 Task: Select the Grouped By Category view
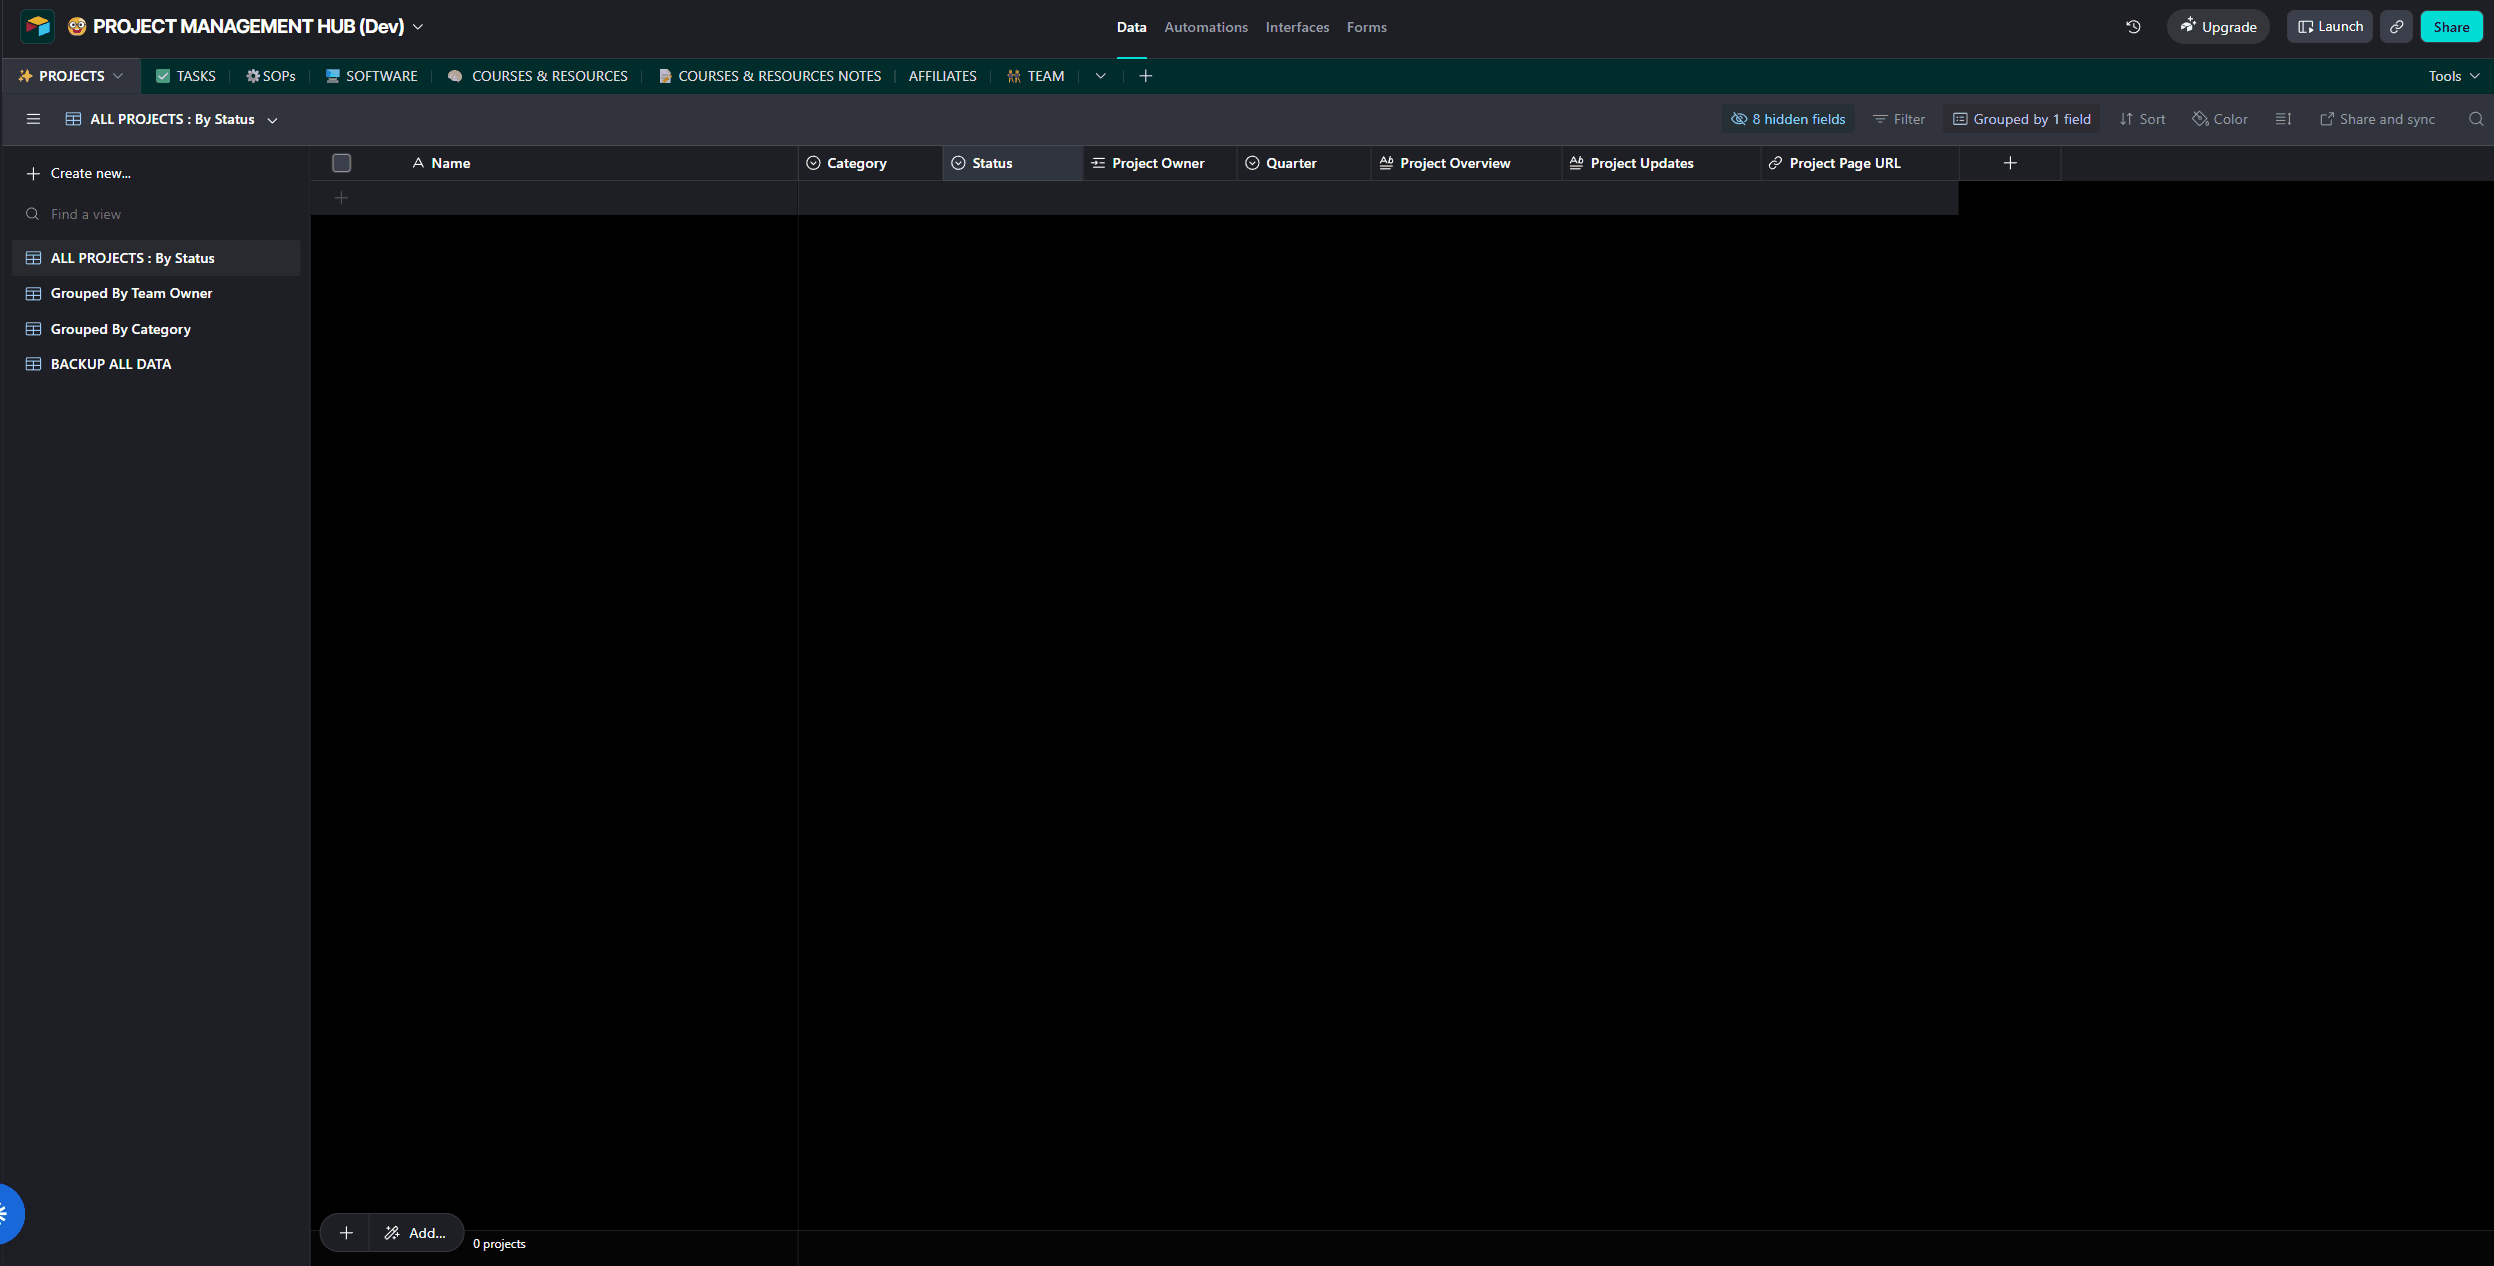click(156, 329)
